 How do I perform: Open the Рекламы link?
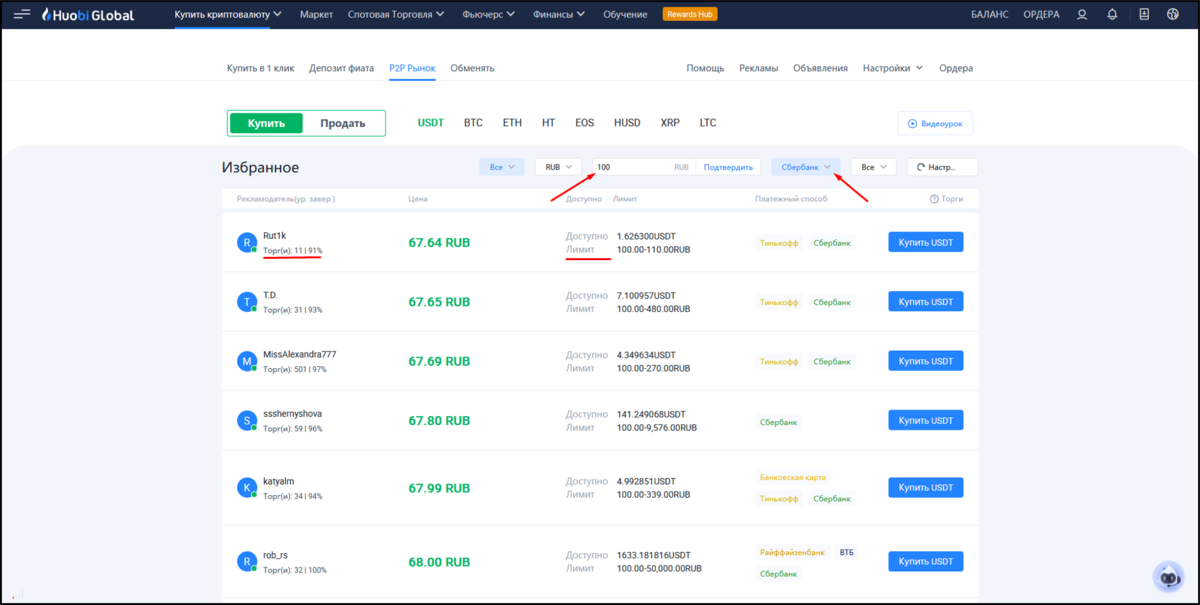click(x=759, y=68)
